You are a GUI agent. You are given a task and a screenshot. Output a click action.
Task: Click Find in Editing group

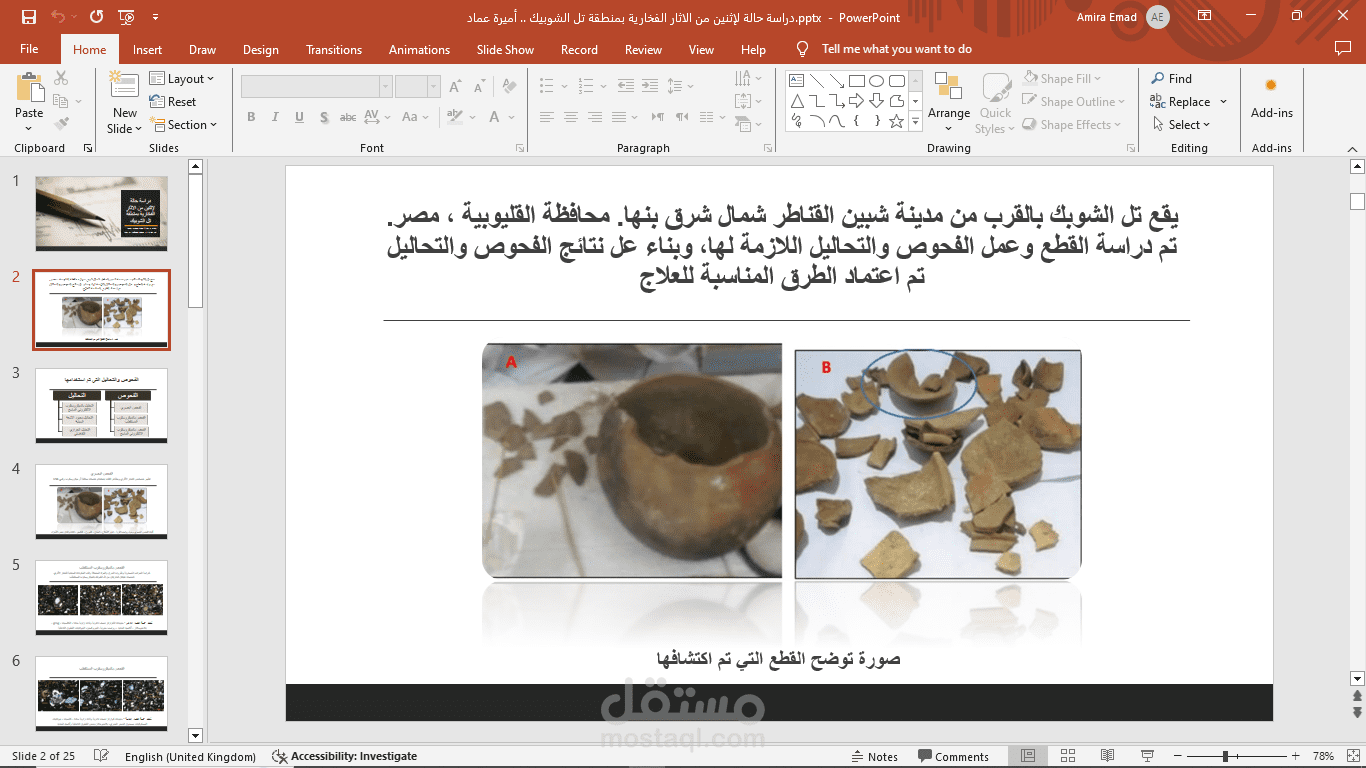(1171, 78)
